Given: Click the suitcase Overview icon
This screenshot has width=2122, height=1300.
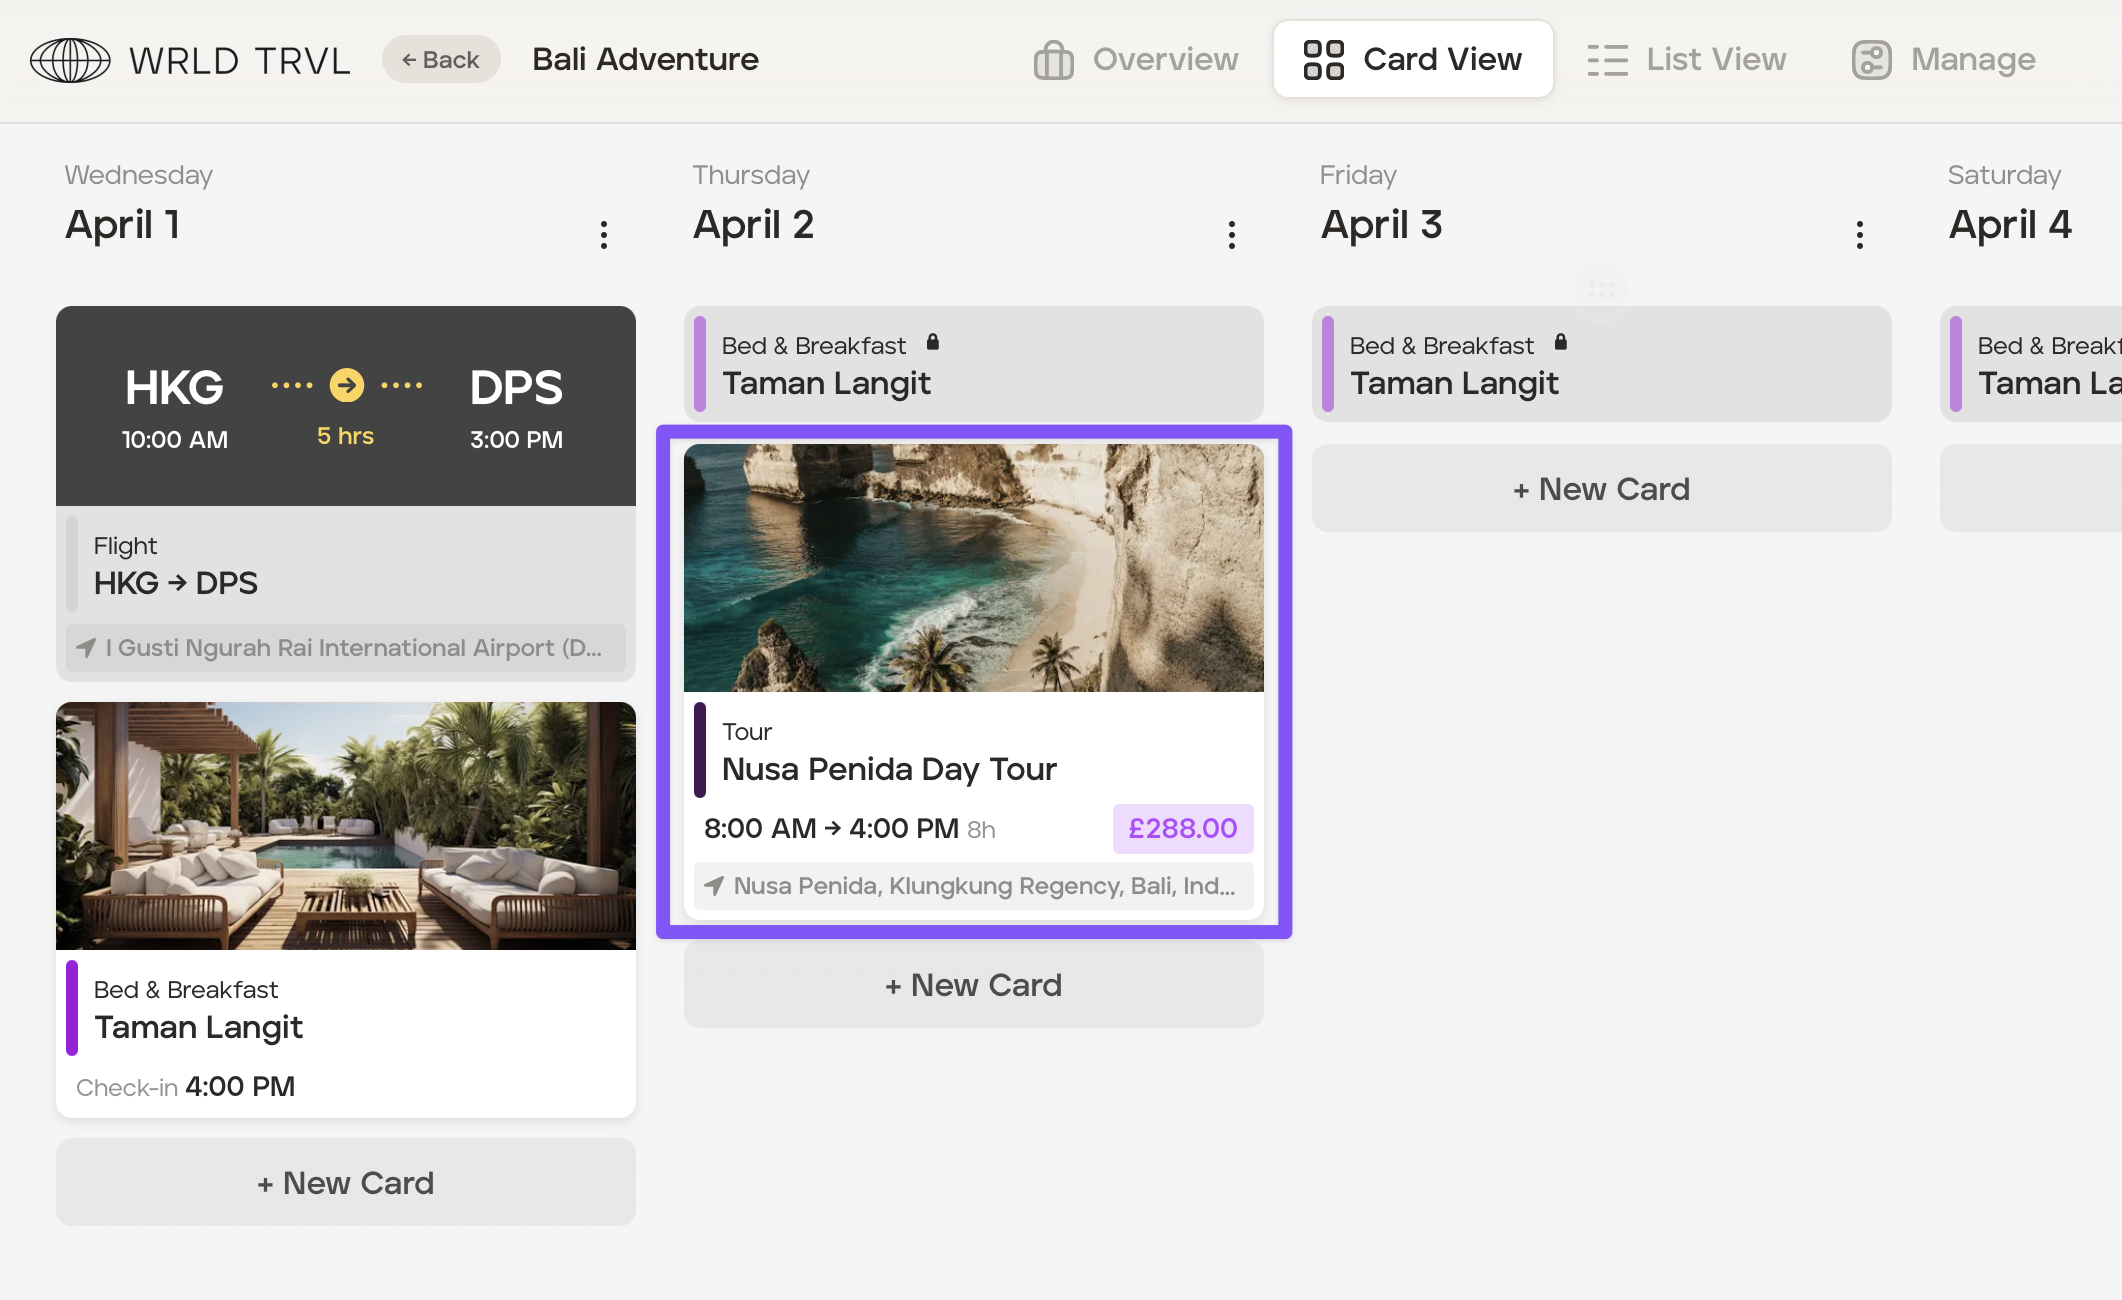Looking at the screenshot, I should [x=1054, y=60].
